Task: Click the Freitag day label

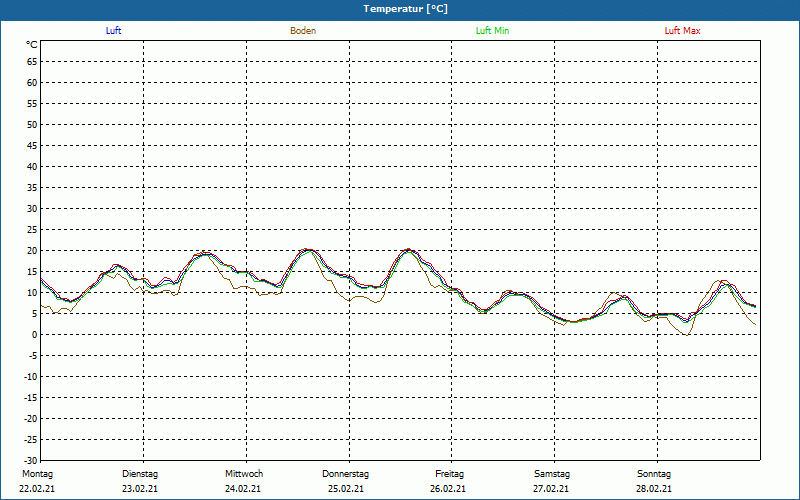Action: point(449,474)
